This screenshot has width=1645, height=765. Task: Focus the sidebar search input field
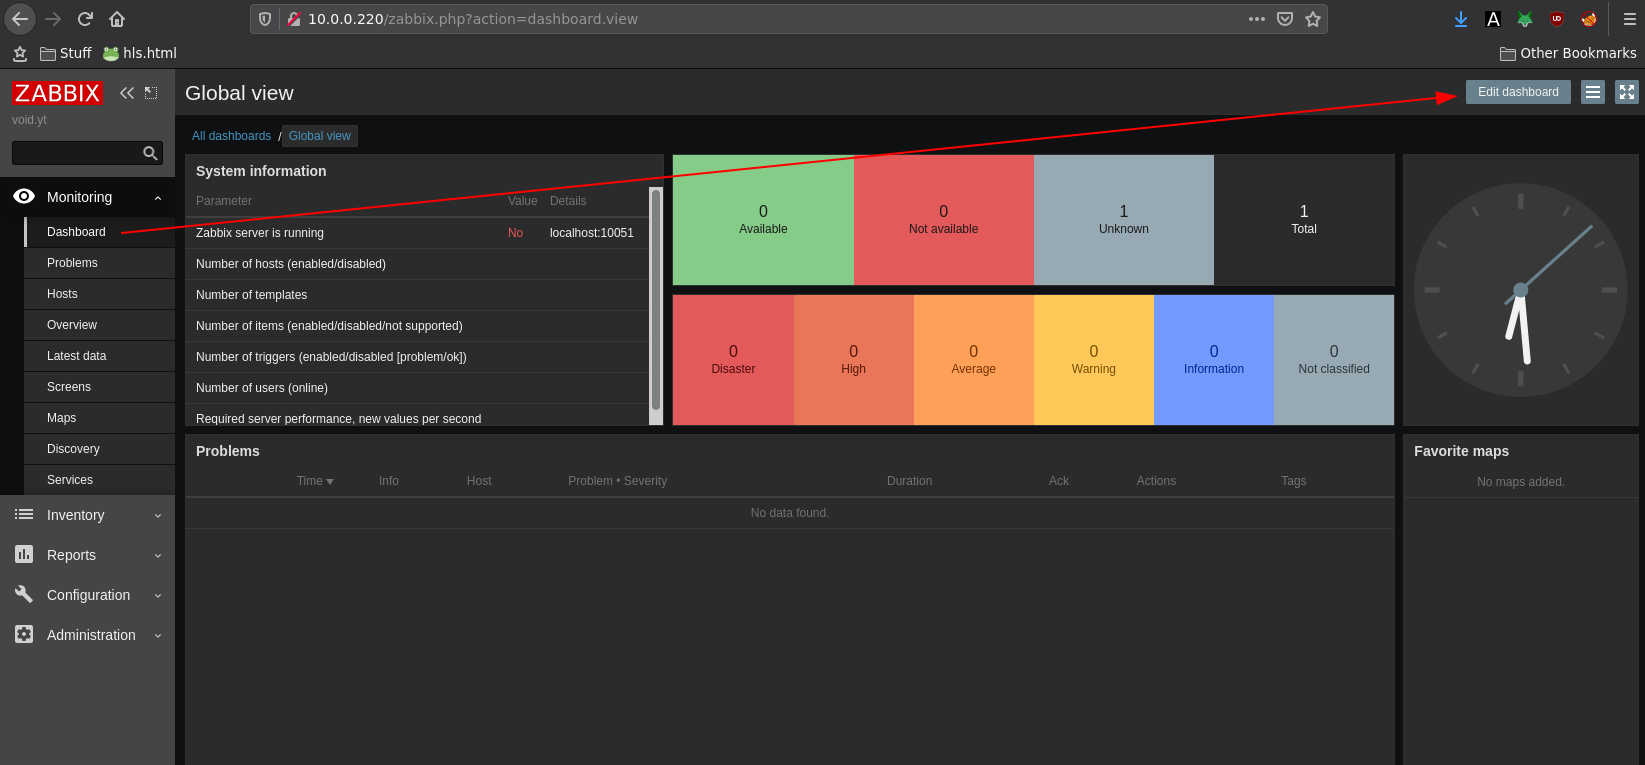[x=76, y=153]
